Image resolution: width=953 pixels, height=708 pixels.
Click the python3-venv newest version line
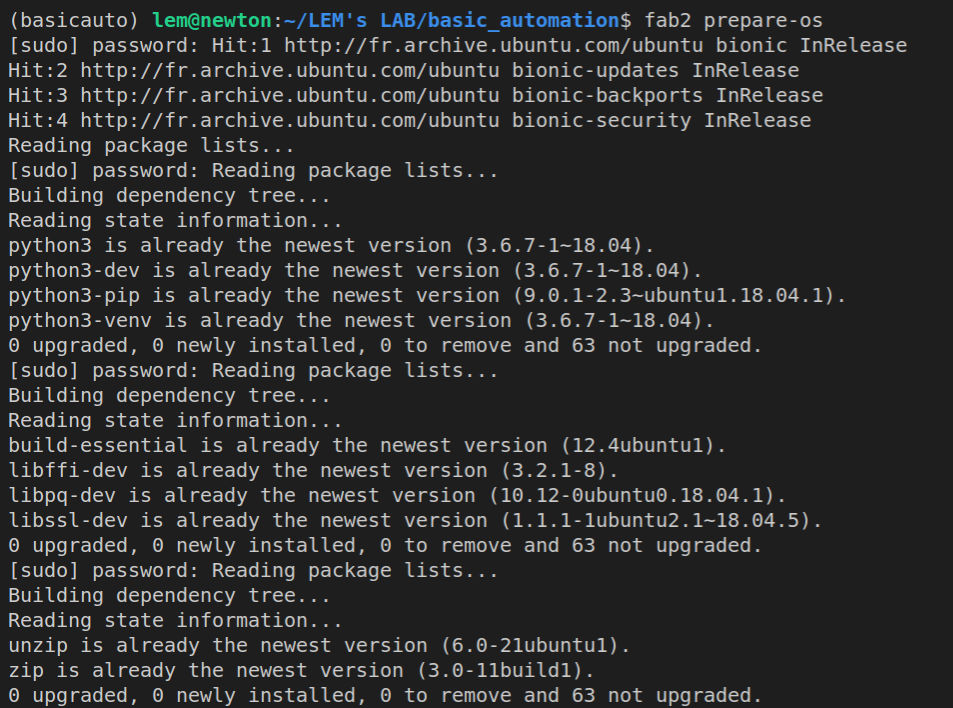361,320
